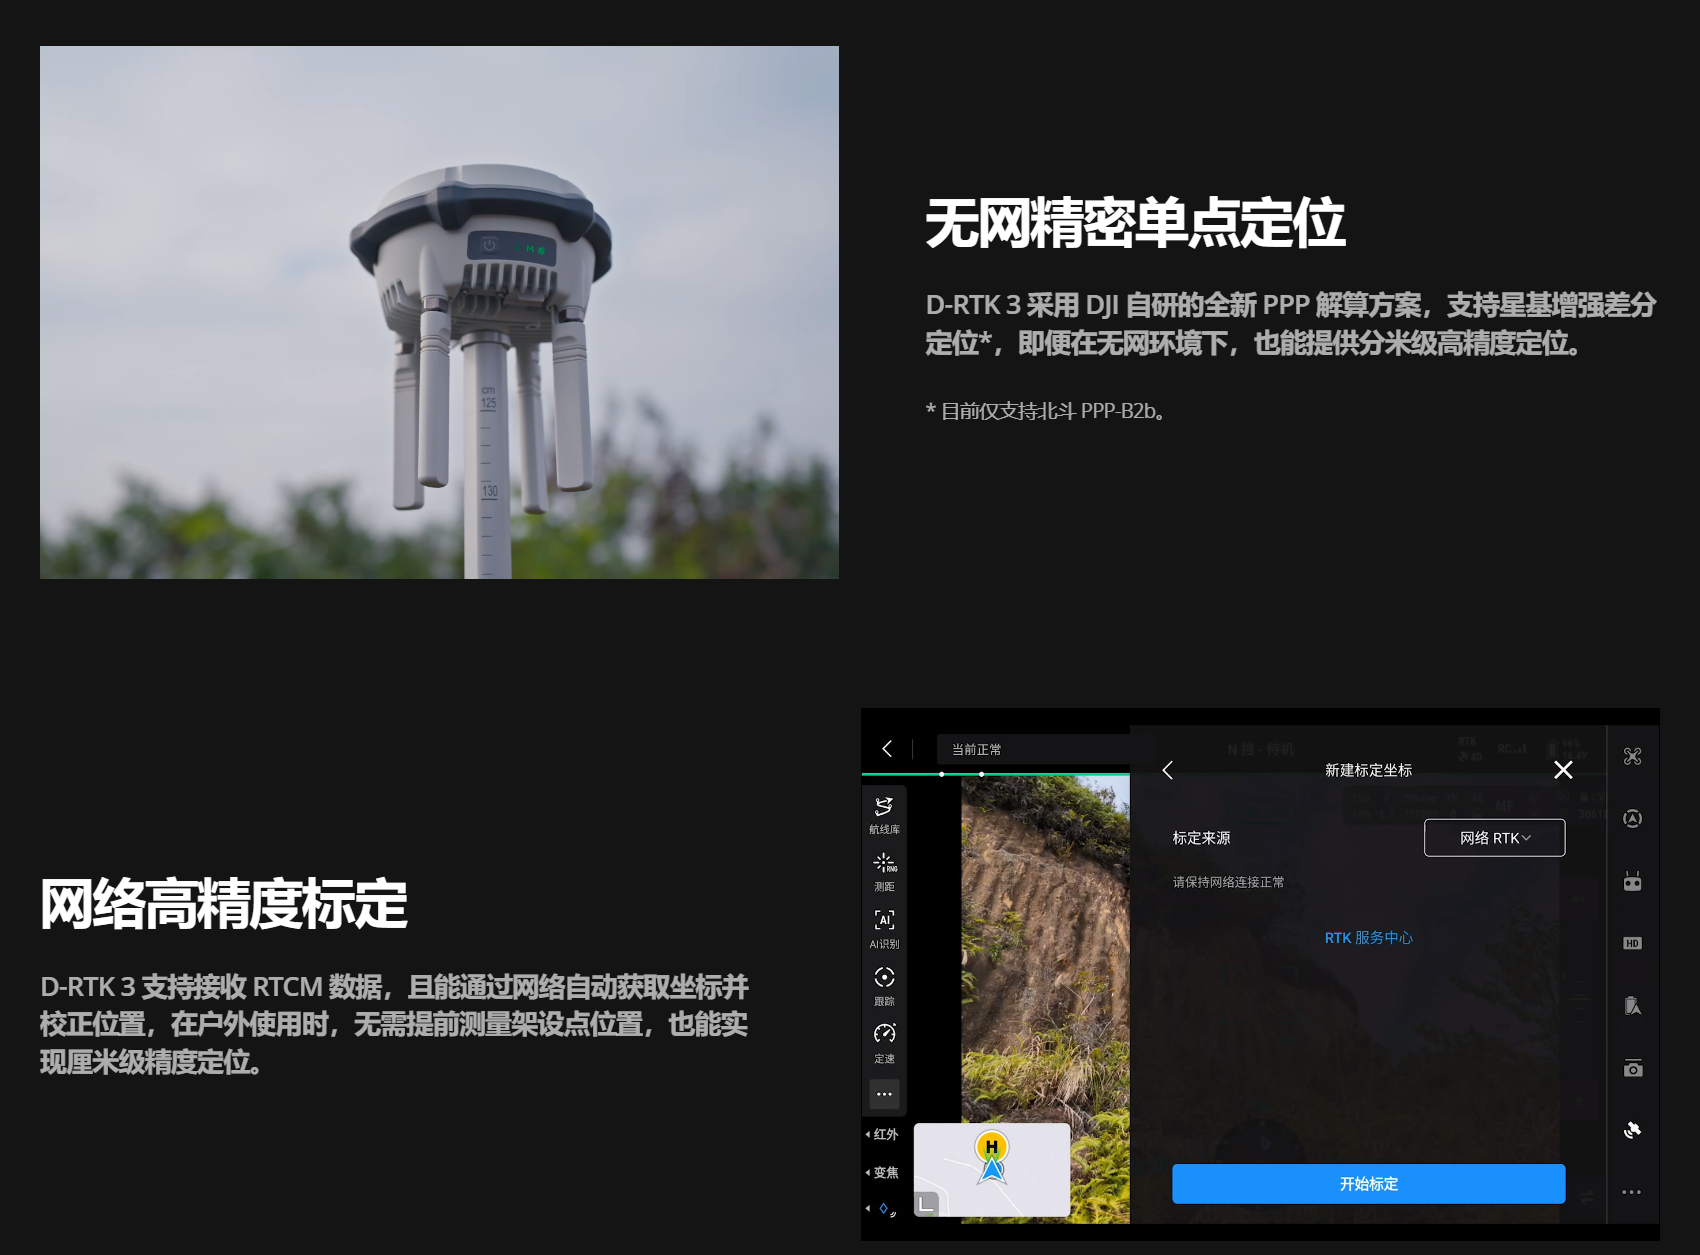Click the 请保持网络连接正常 hint text

pos(1228,882)
